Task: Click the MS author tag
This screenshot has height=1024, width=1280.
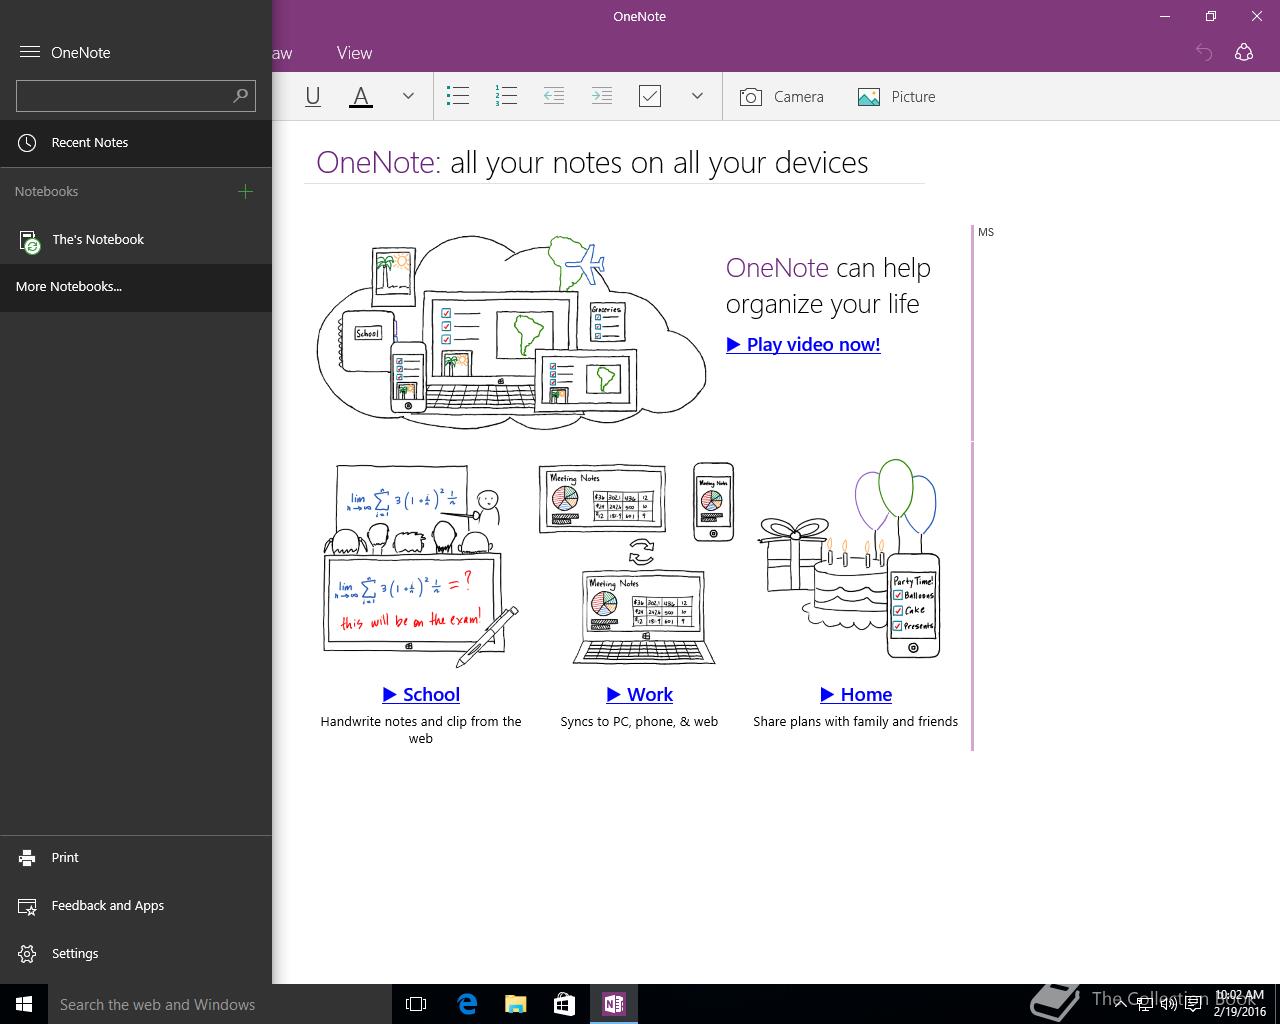Action: coord(986,232)
